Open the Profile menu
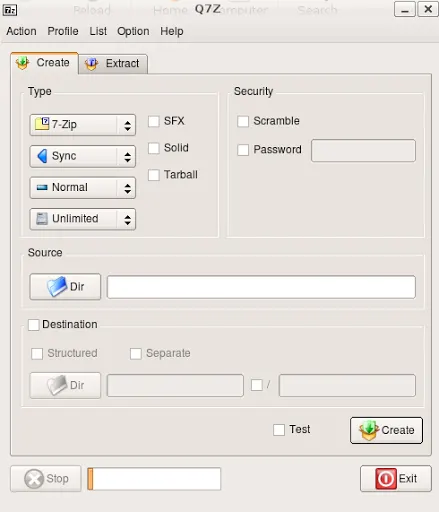 click(63, 31)
